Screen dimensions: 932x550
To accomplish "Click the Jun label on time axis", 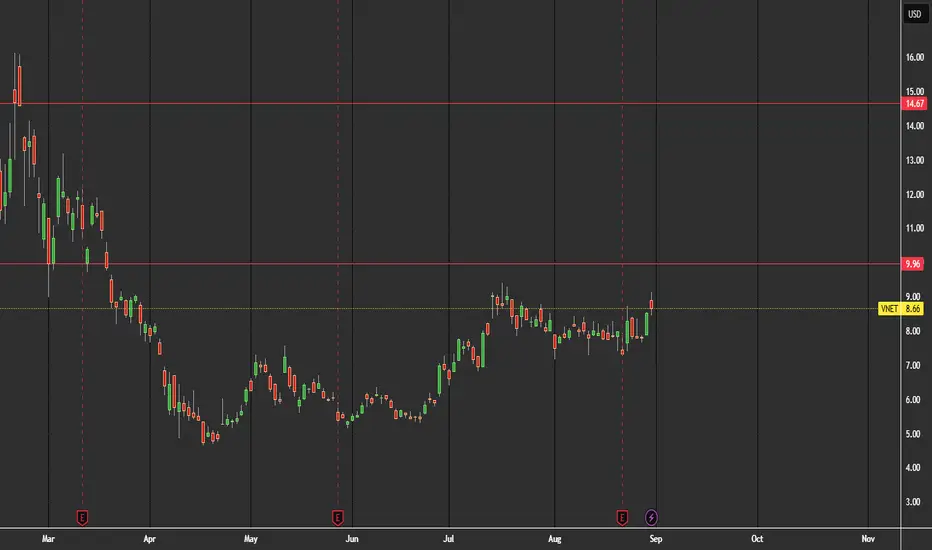I will click(x=352, y=539).
